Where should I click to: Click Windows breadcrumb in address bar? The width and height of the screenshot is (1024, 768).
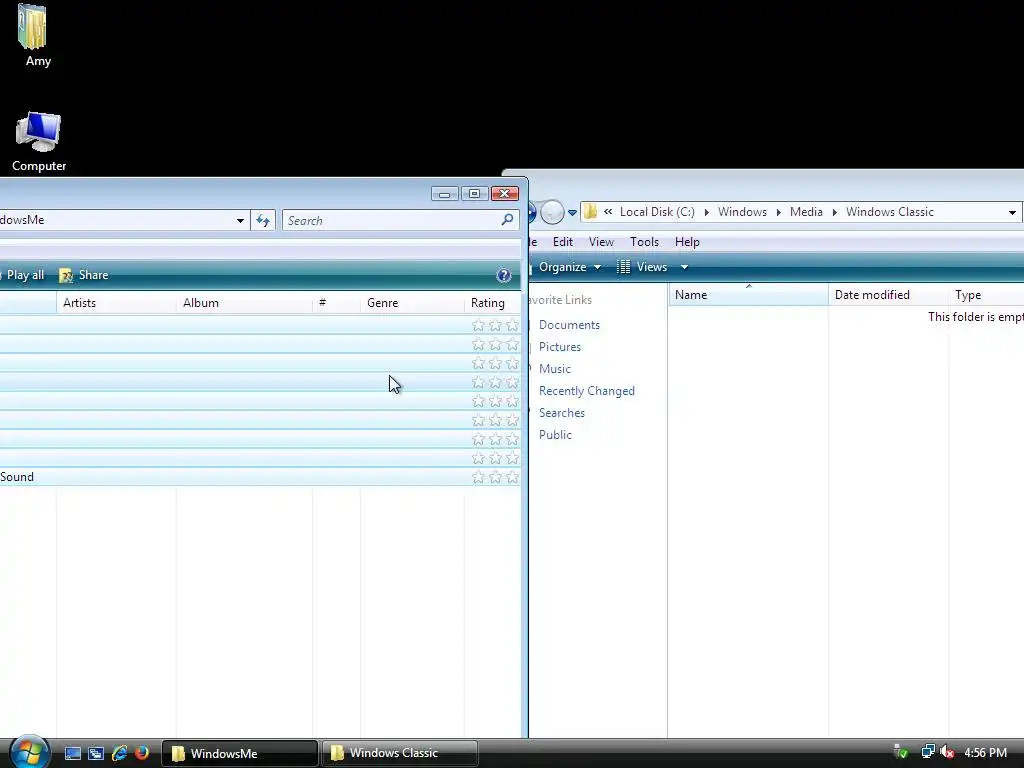coord(742,212)
